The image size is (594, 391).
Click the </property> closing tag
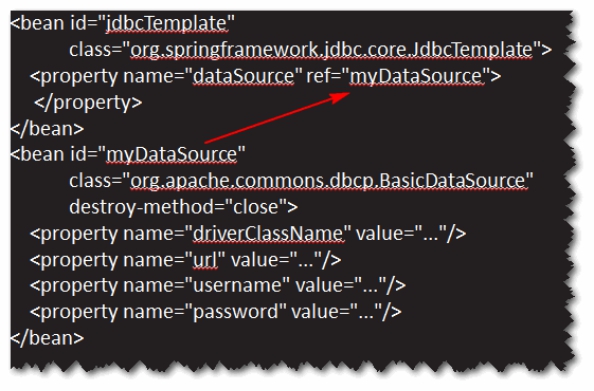(x=88, y=103)
